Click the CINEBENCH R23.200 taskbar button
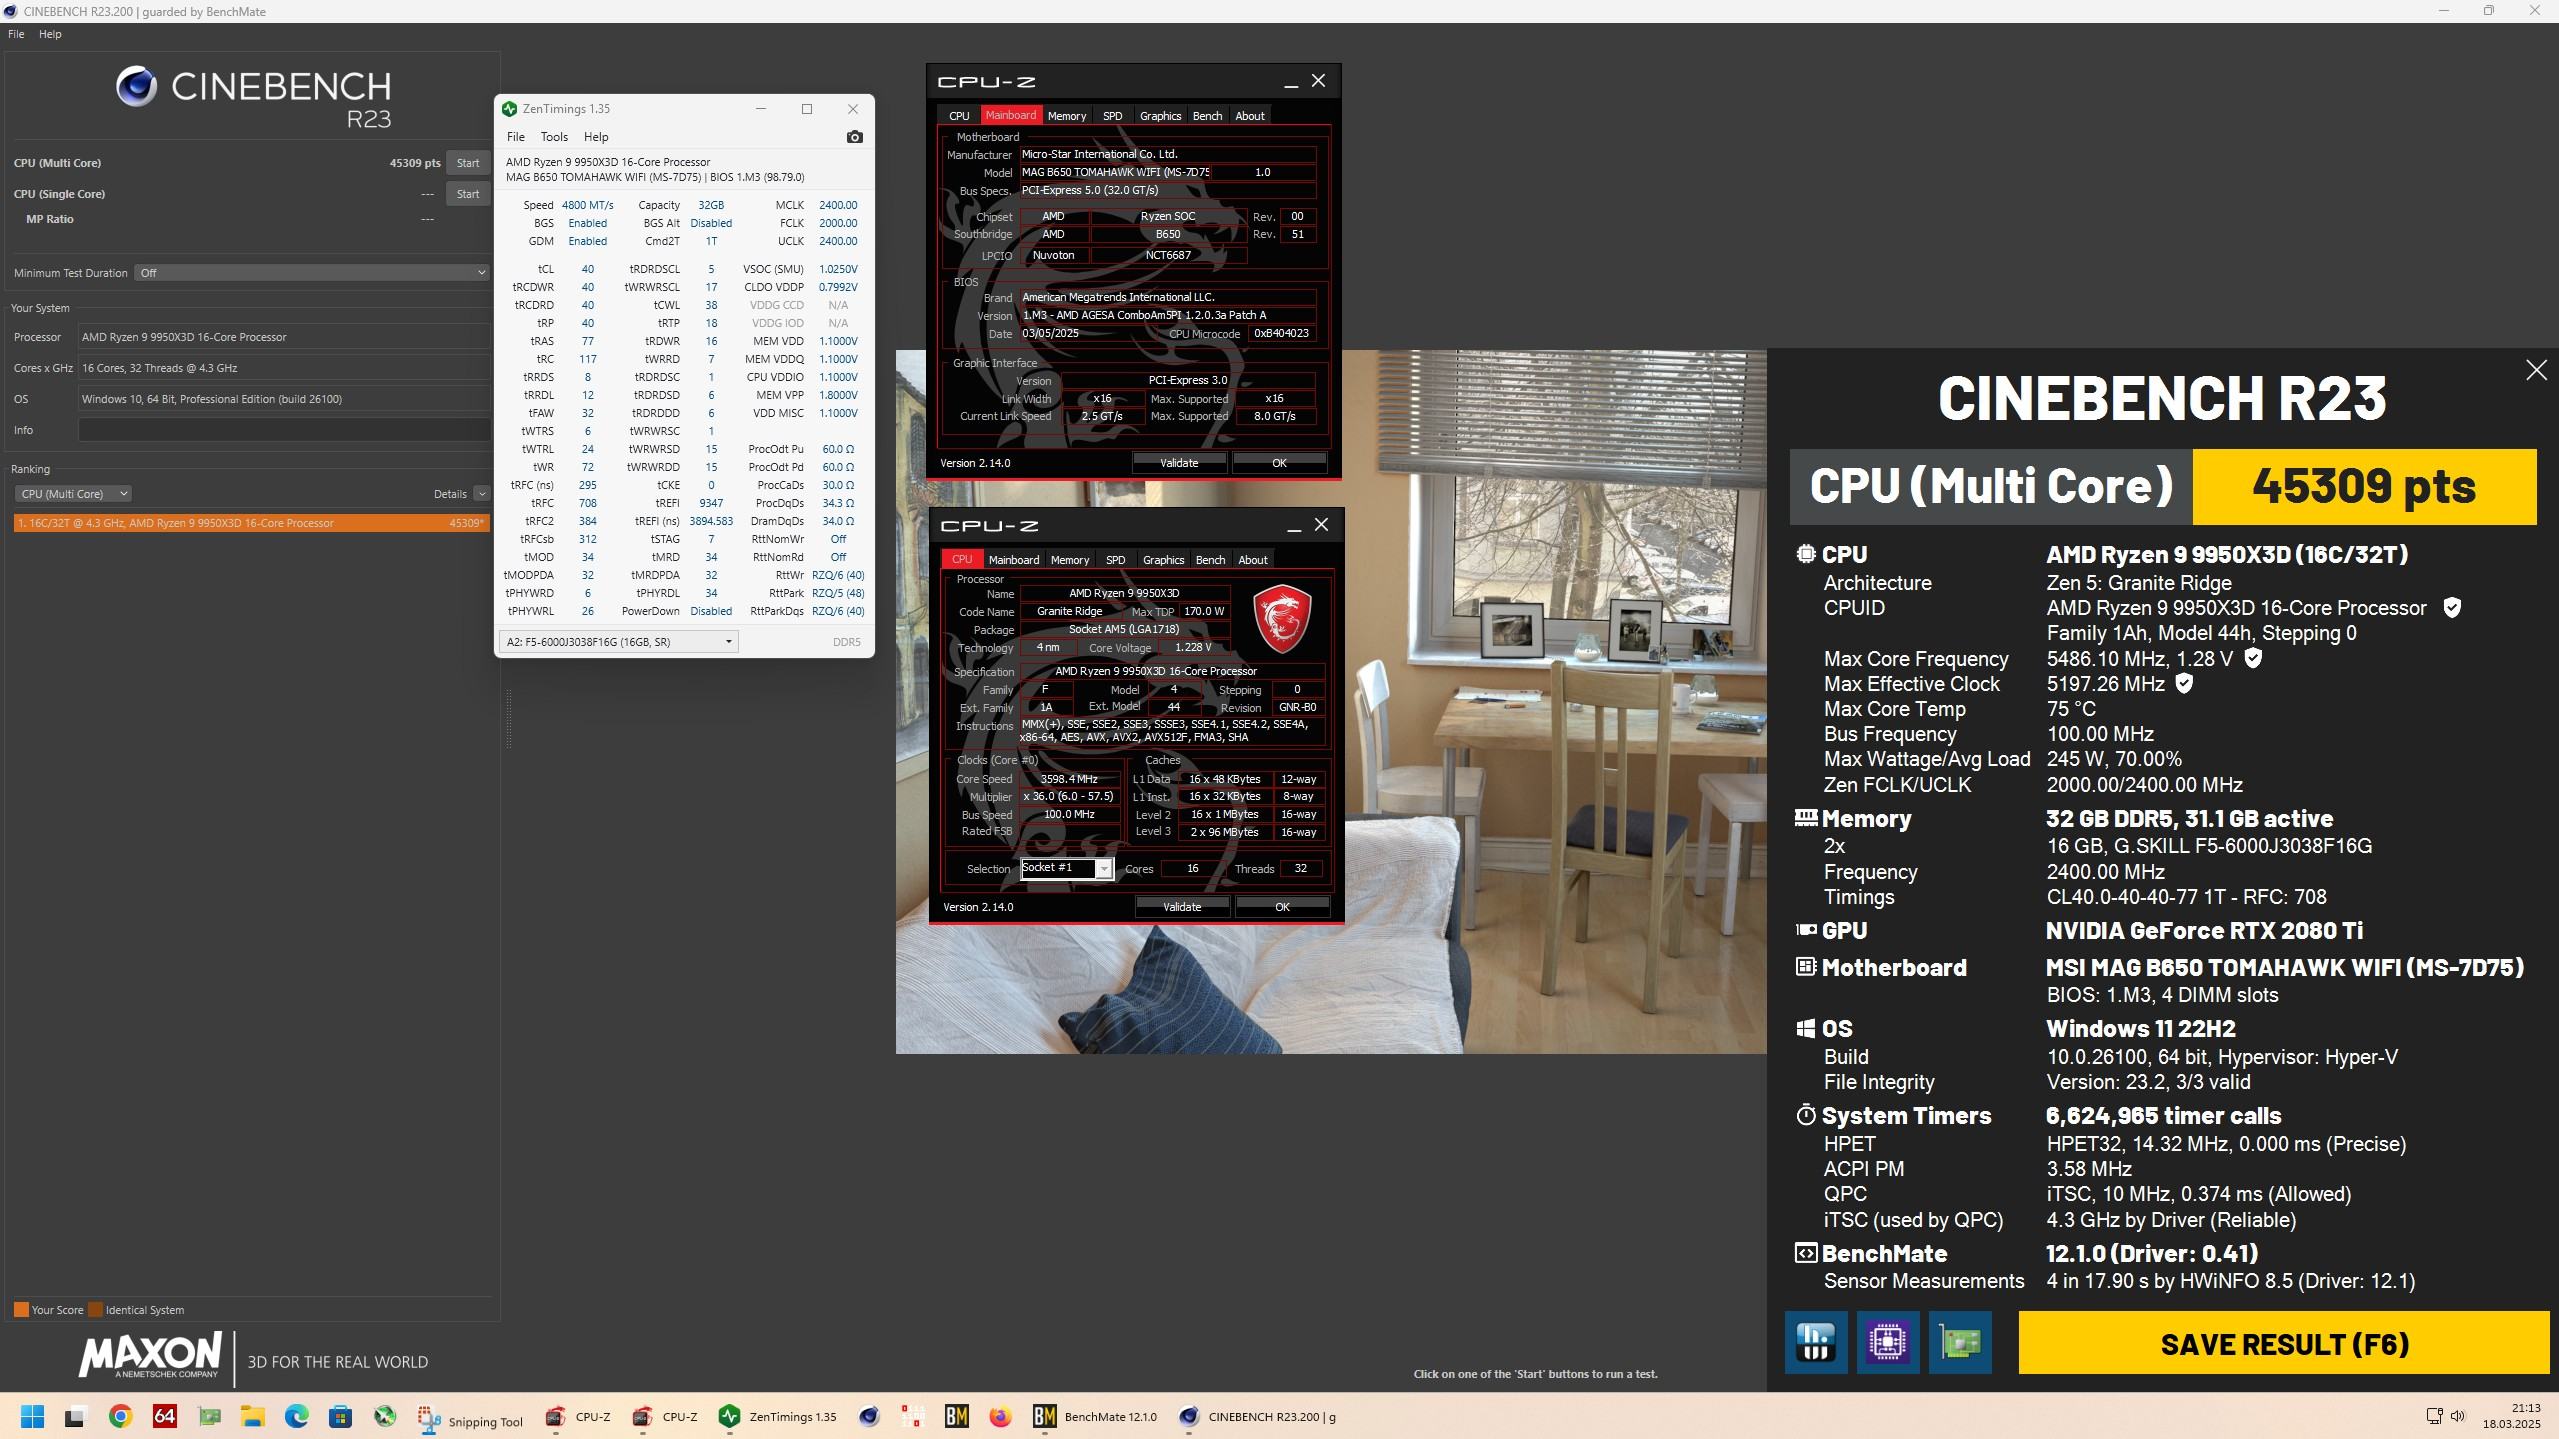The image size is (2559, 1439). coord(1258,1417)
